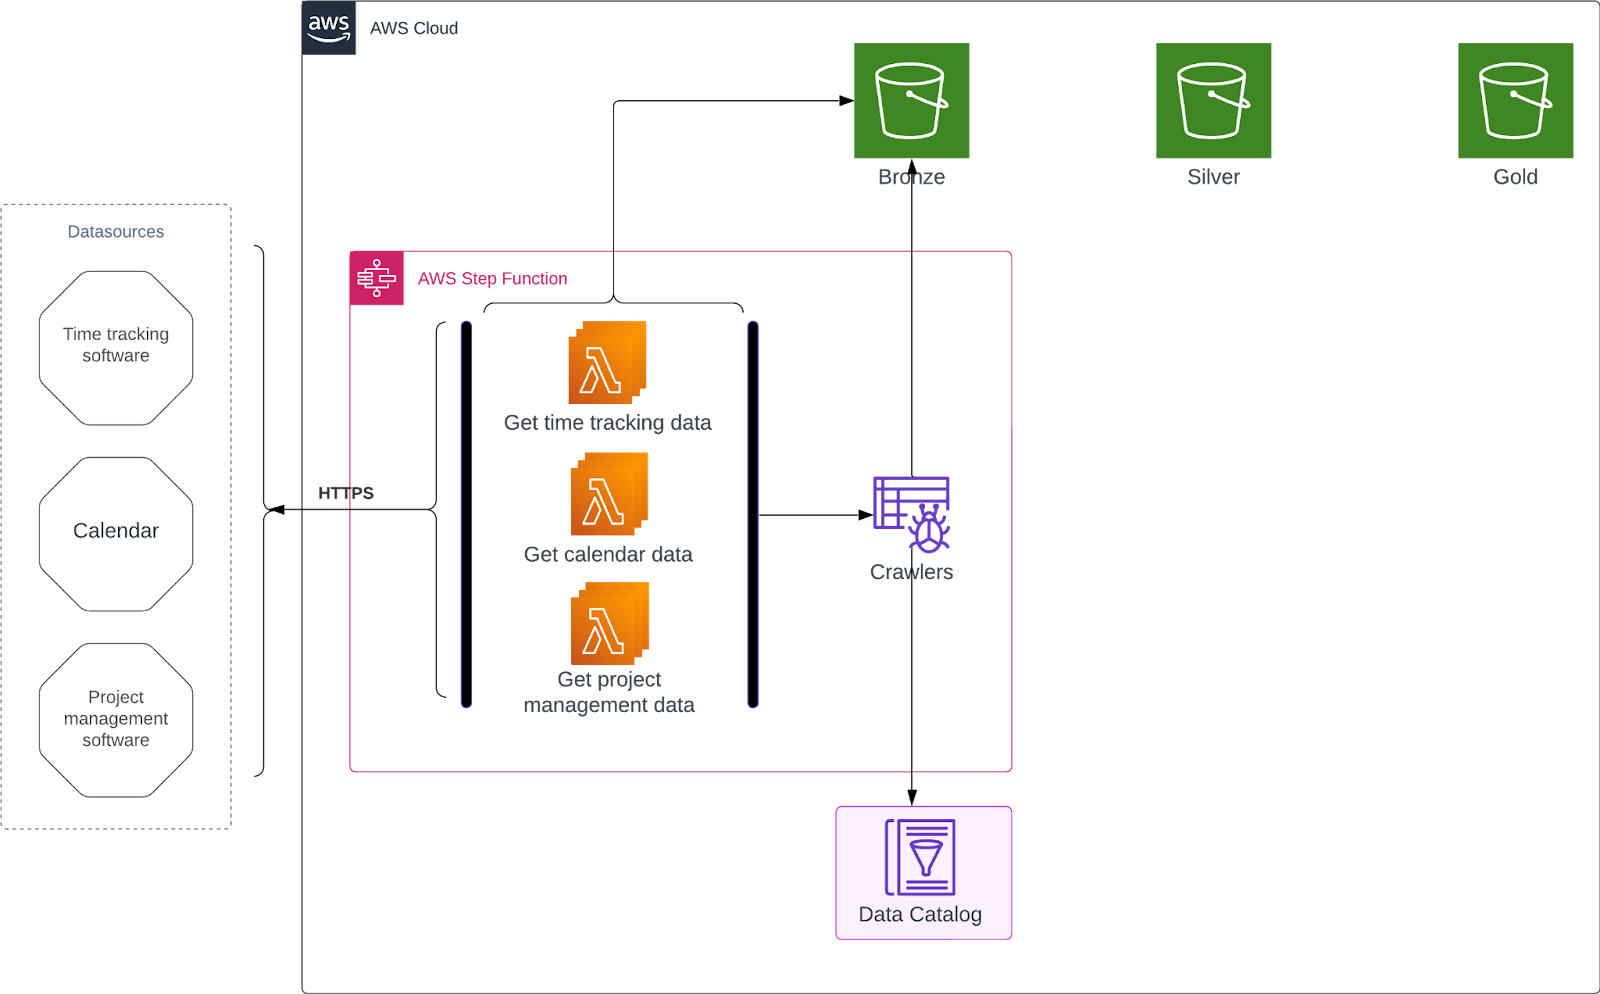This screenshot has height=994, width=1600.
Task: Click the AWS Cloud label
Action: pos(414,28)
